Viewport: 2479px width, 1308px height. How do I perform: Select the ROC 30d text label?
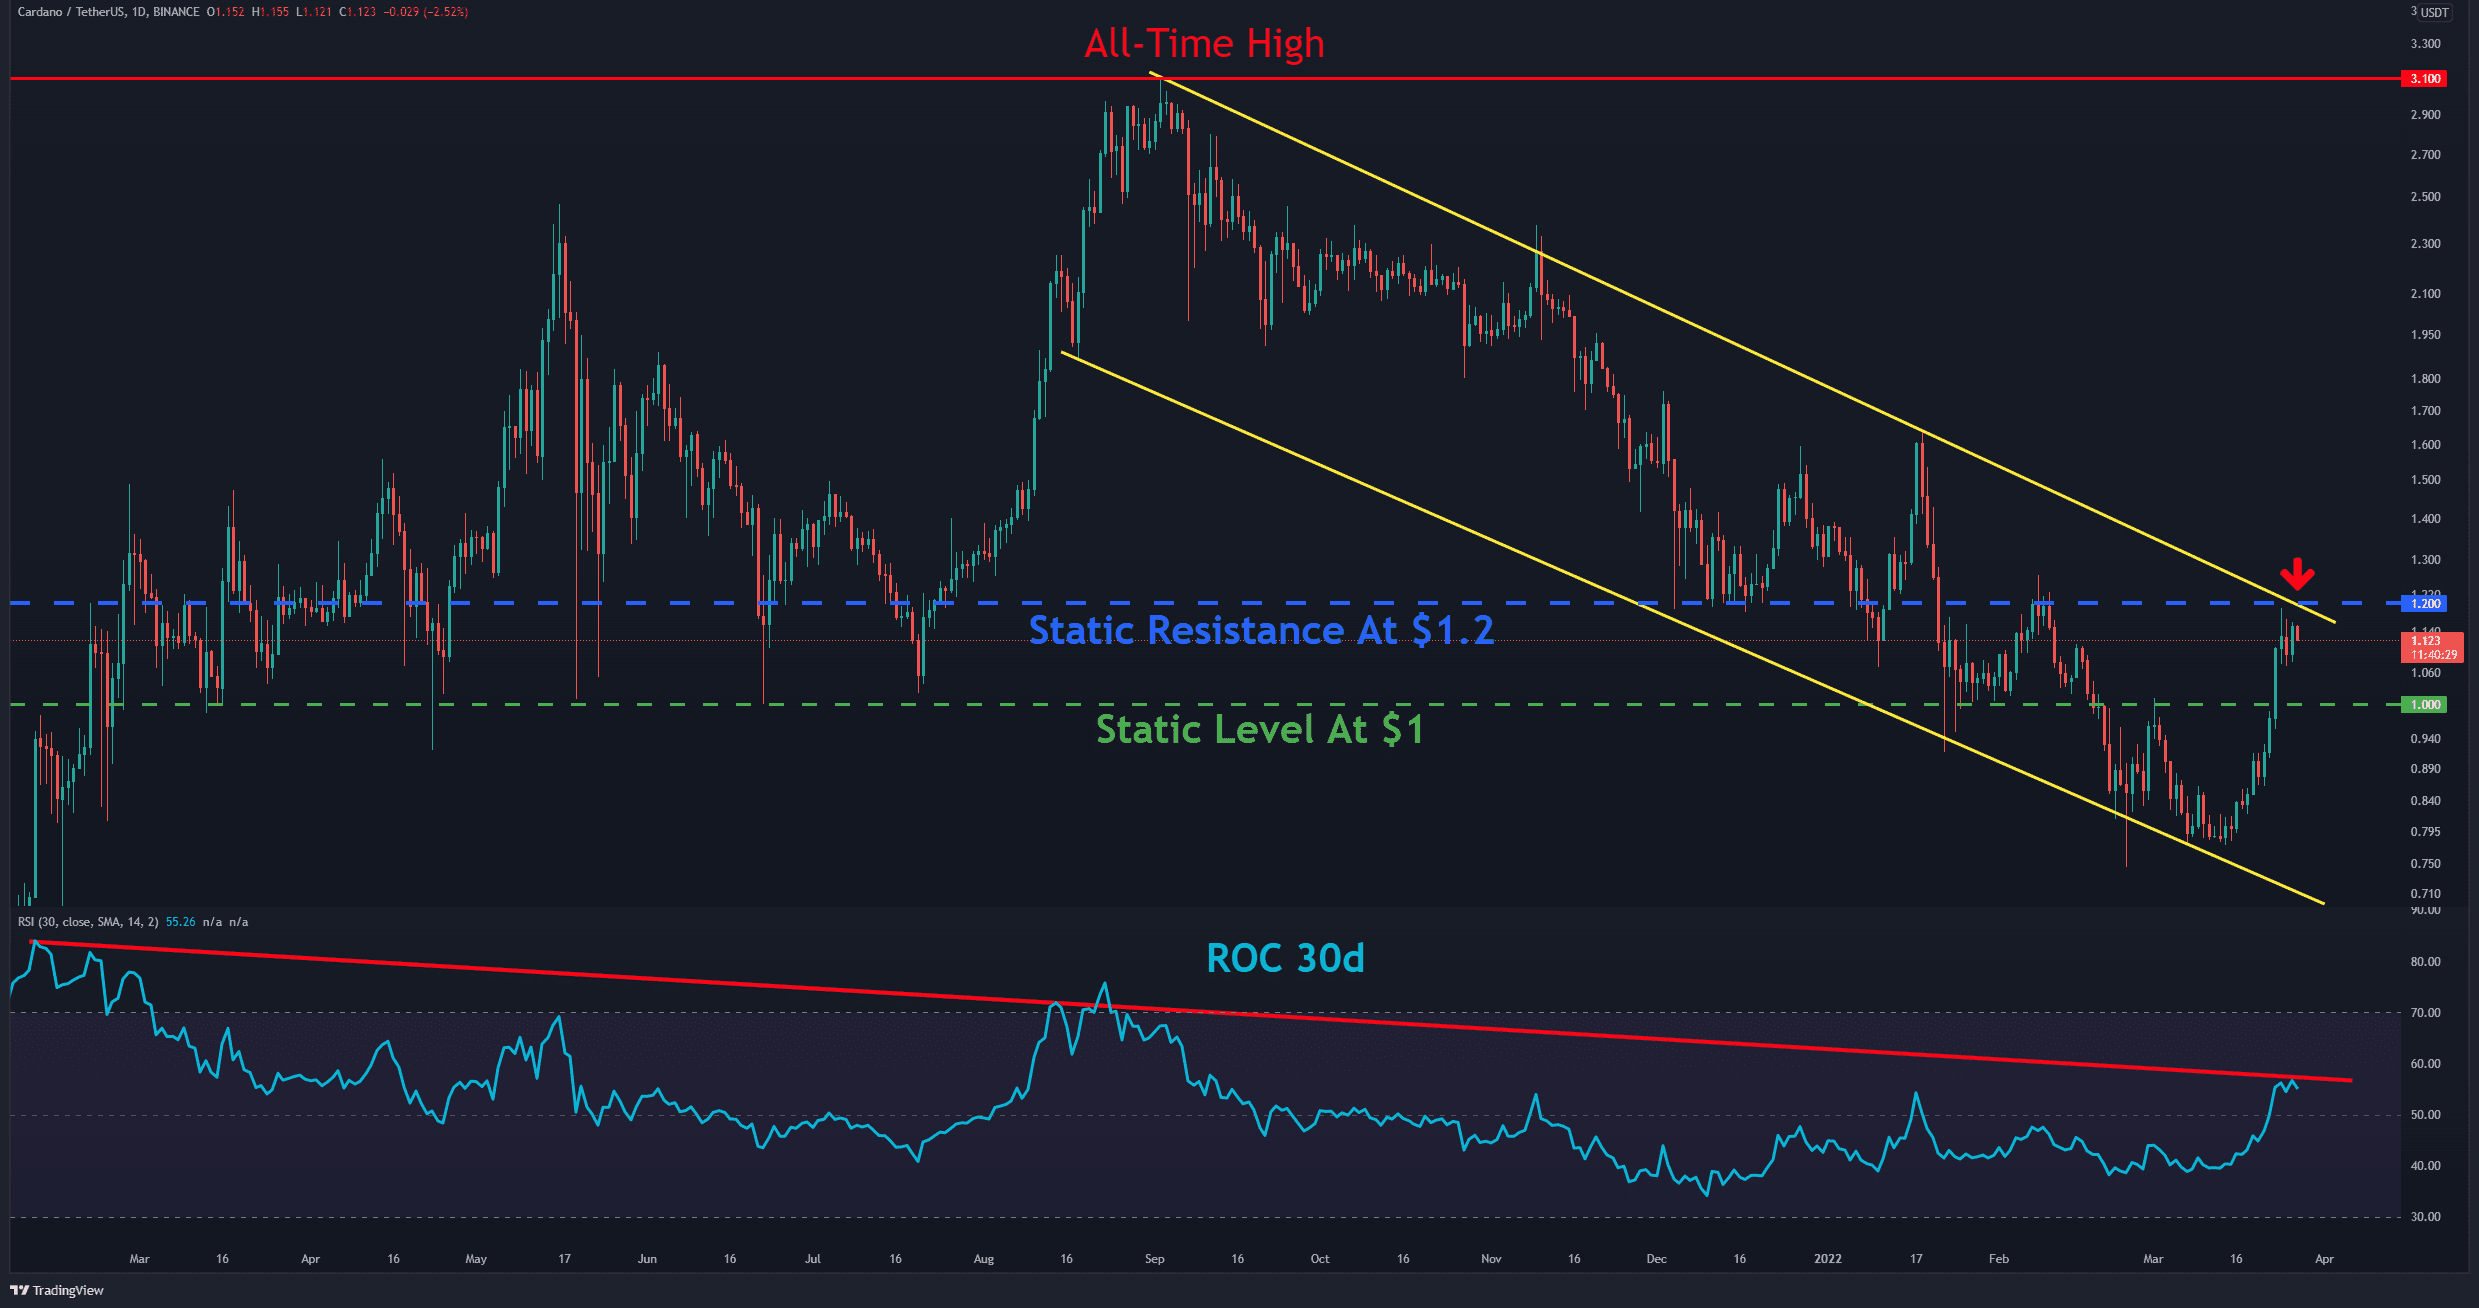point(1285,958)
